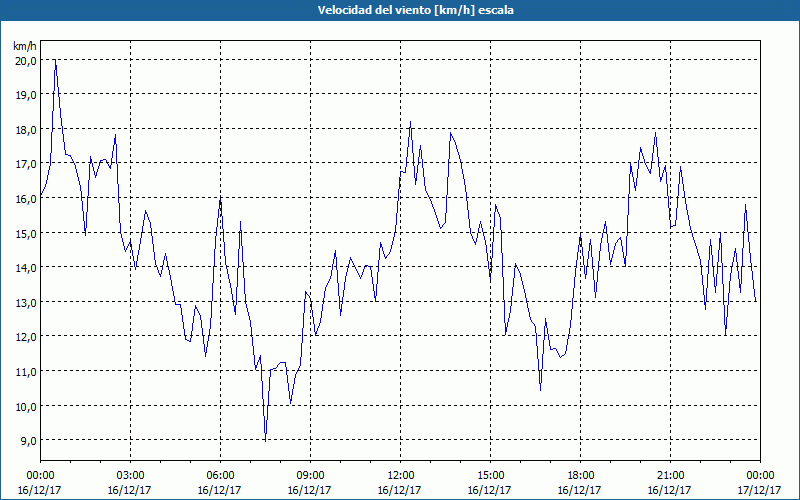Select the 9,0 y-axis label
This screenshot has height=500, width=800.
tap(28, 441)
